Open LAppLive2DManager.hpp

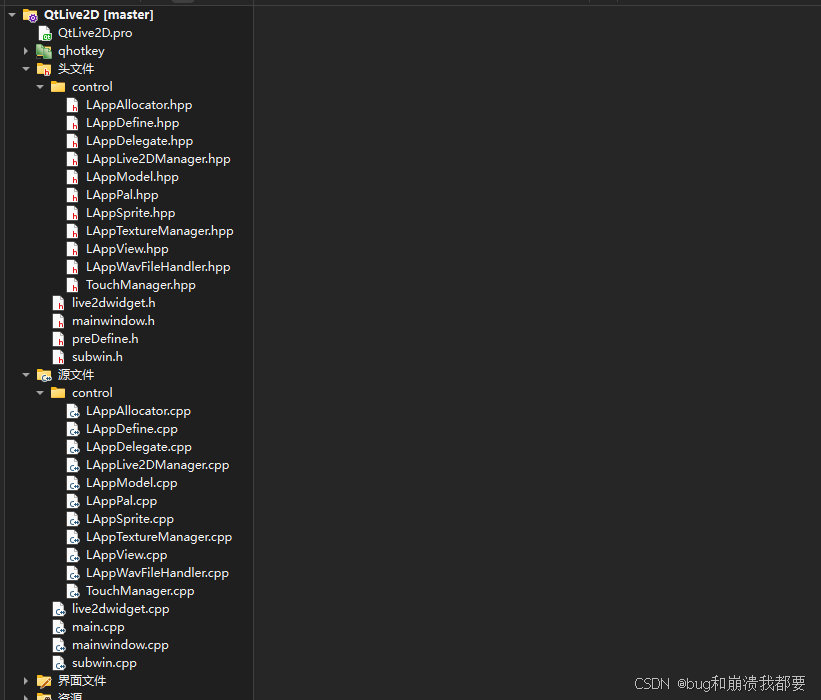tap(158, 159)
